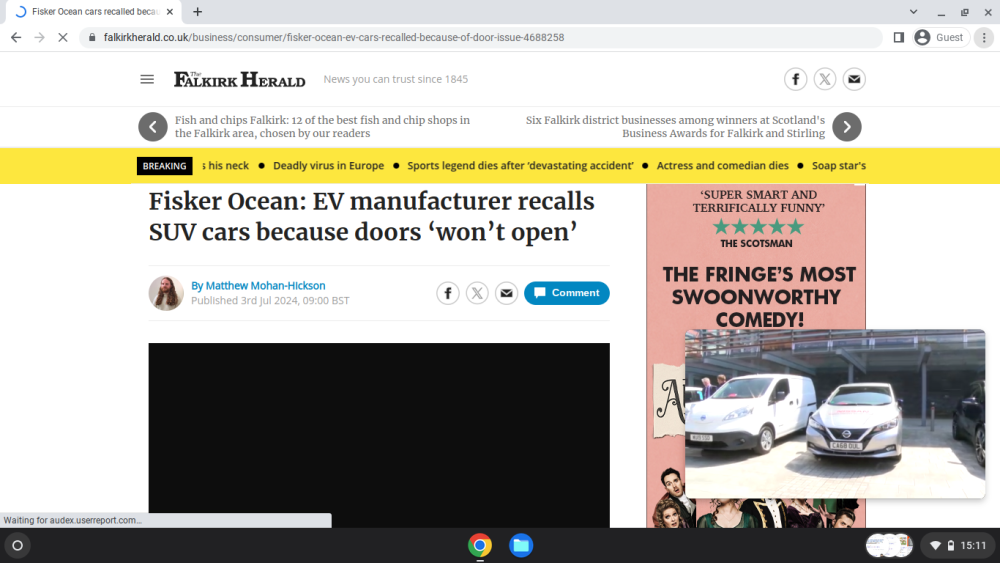Share article by email
The height and width of the screenshot is (563, 1000).
tap(506, 293)
